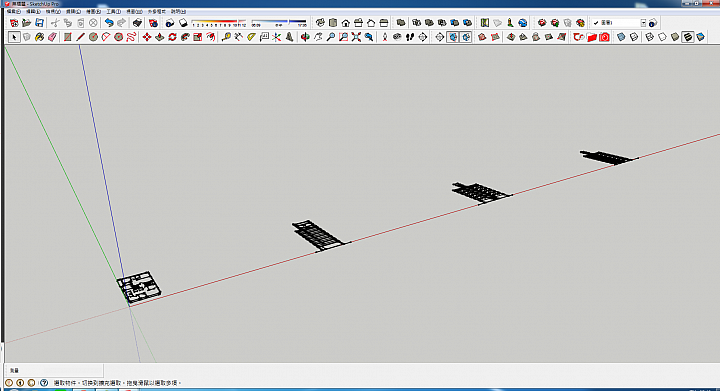720x391 pixels.
Task: Activate the Scale tool
Action: click(198, 37)
